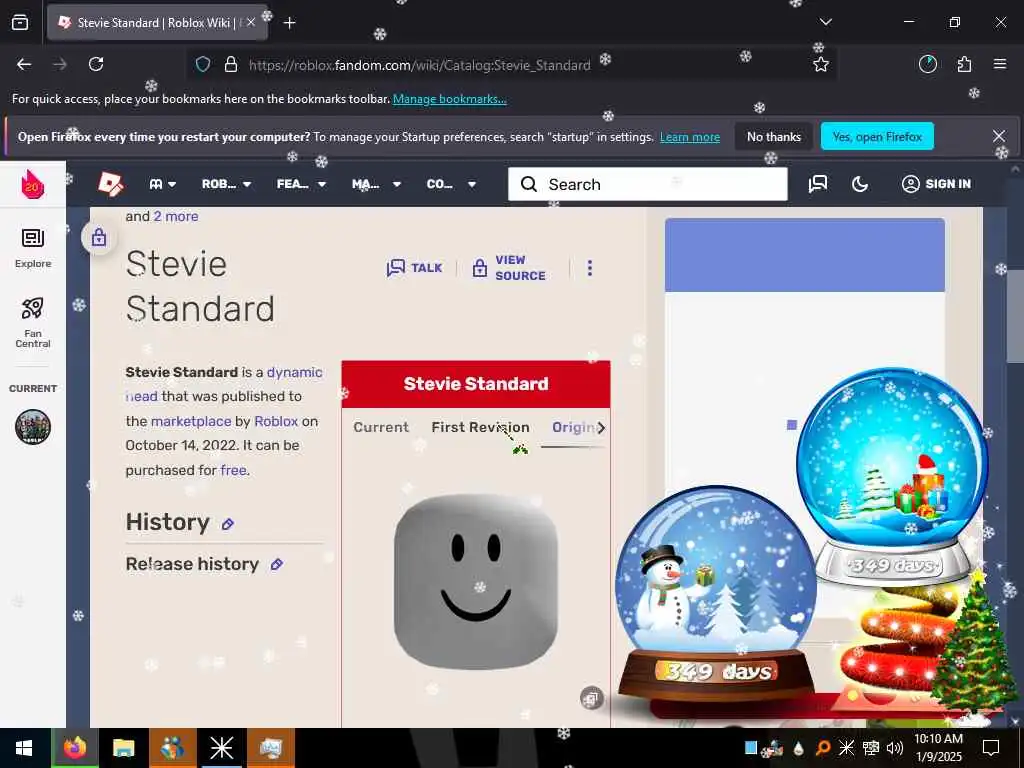The height and width of the screenshot is (768, 1024).
Task: Open wiki discussions icon
Action: [818, 184]
